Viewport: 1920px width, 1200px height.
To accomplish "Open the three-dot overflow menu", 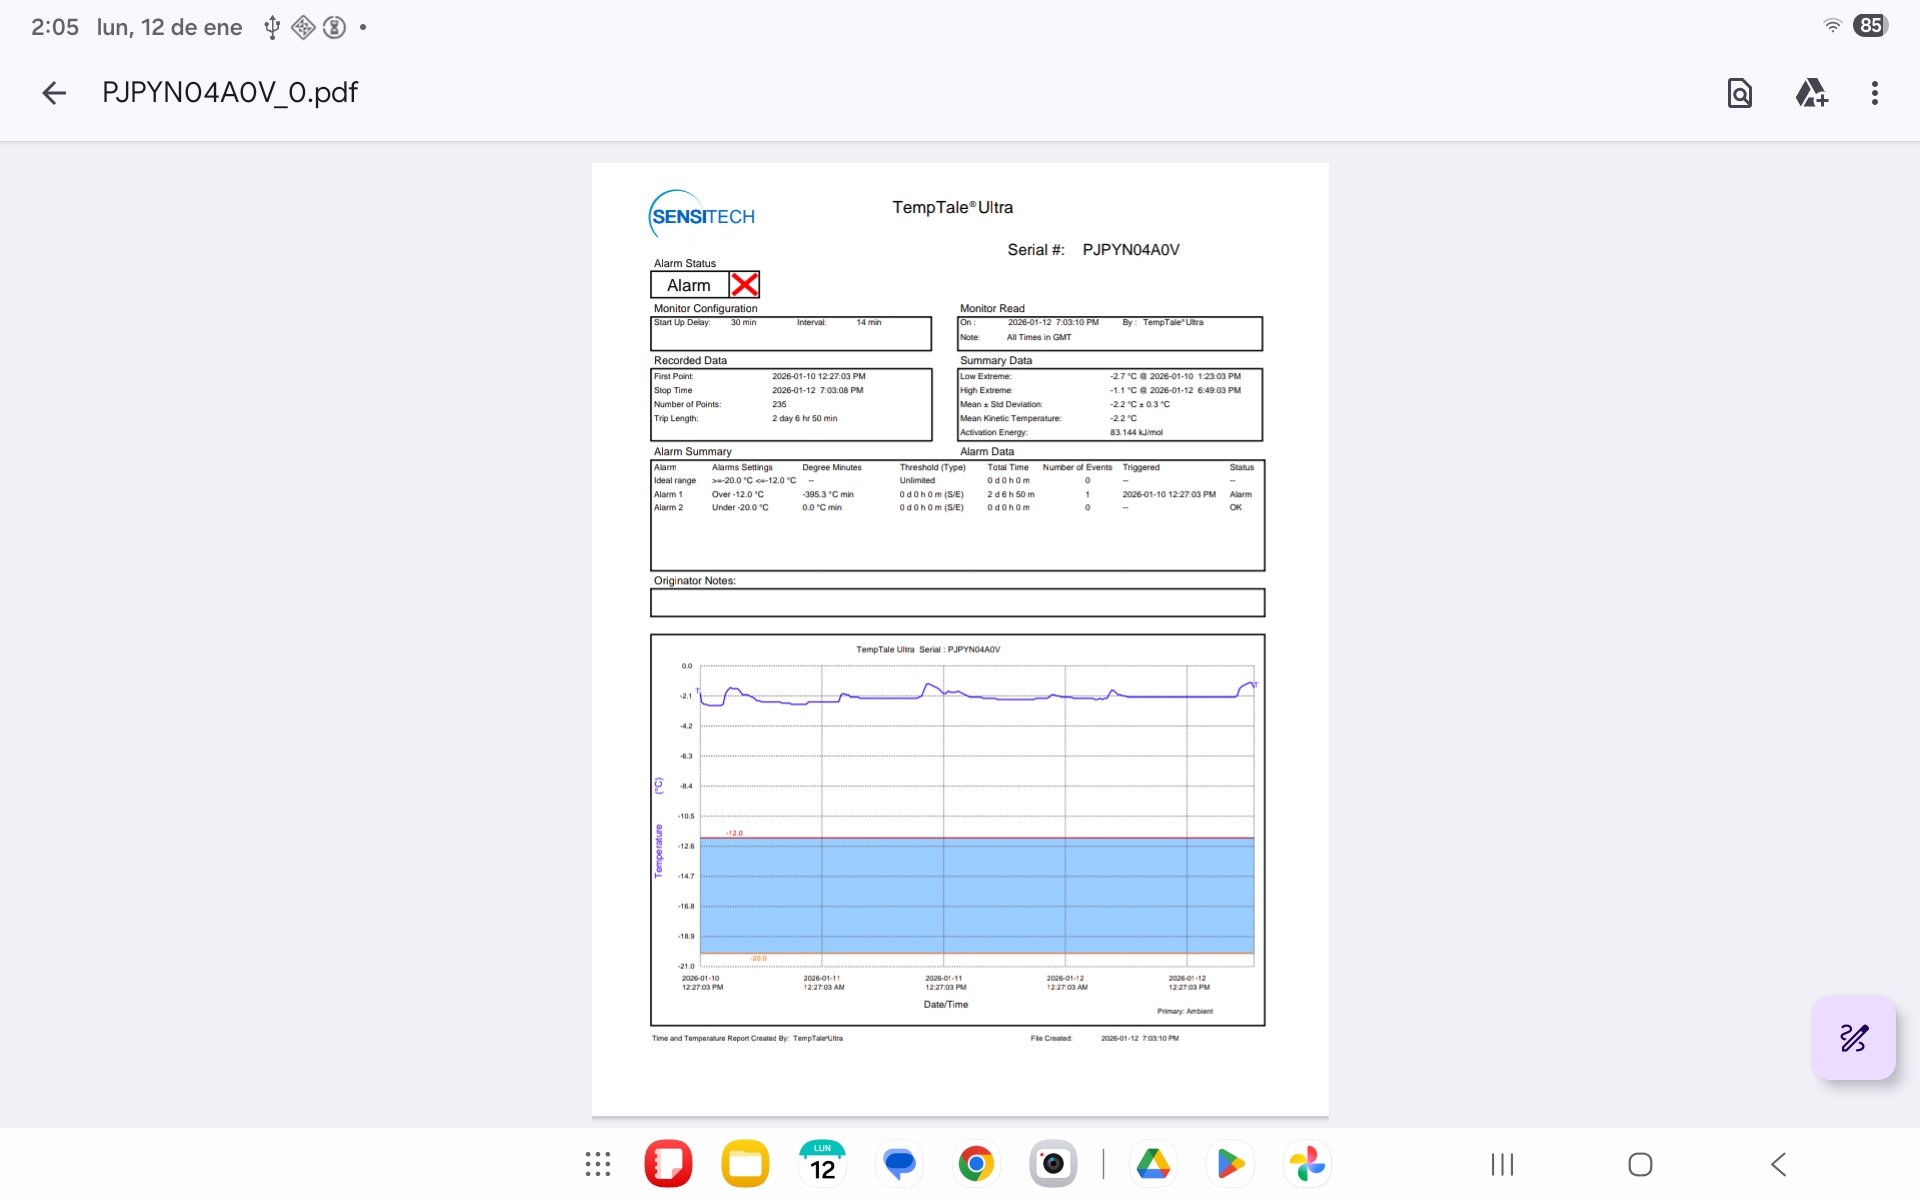I will 1874,93.
